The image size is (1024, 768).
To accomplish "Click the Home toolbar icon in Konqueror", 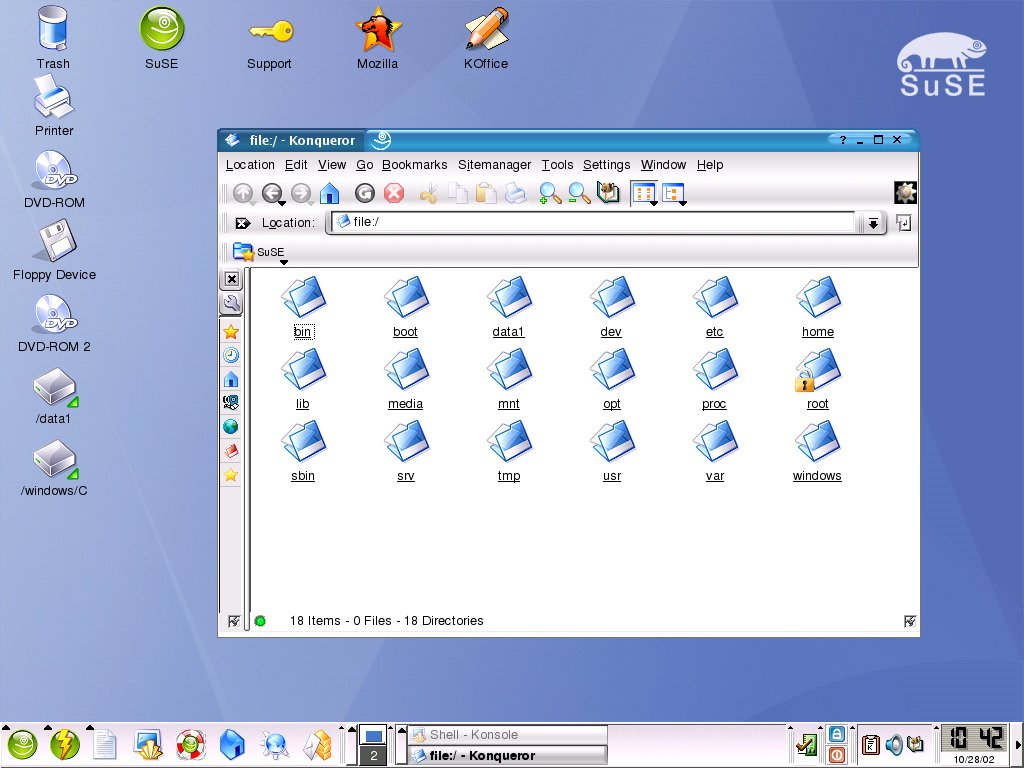I will [329, 194].
